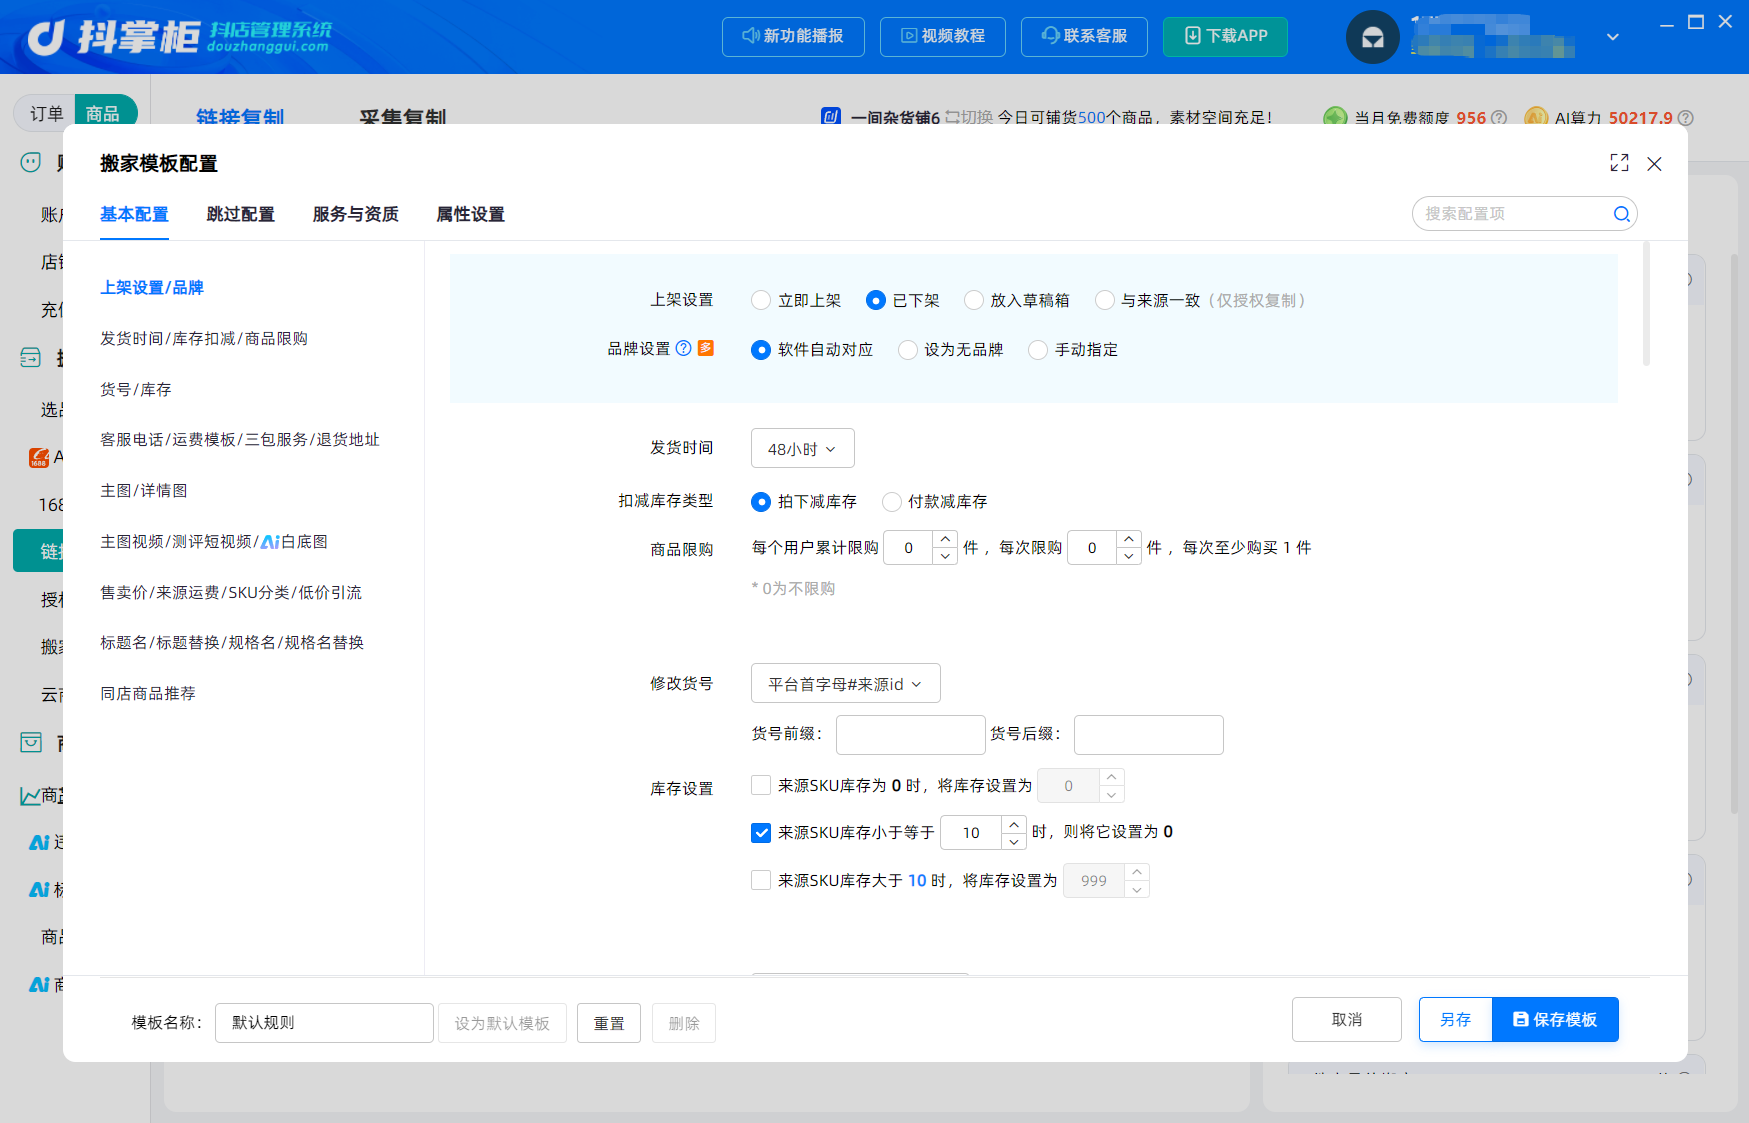Click the 重置 button
1749x1123 pixels.
(x=609, y=1023)
